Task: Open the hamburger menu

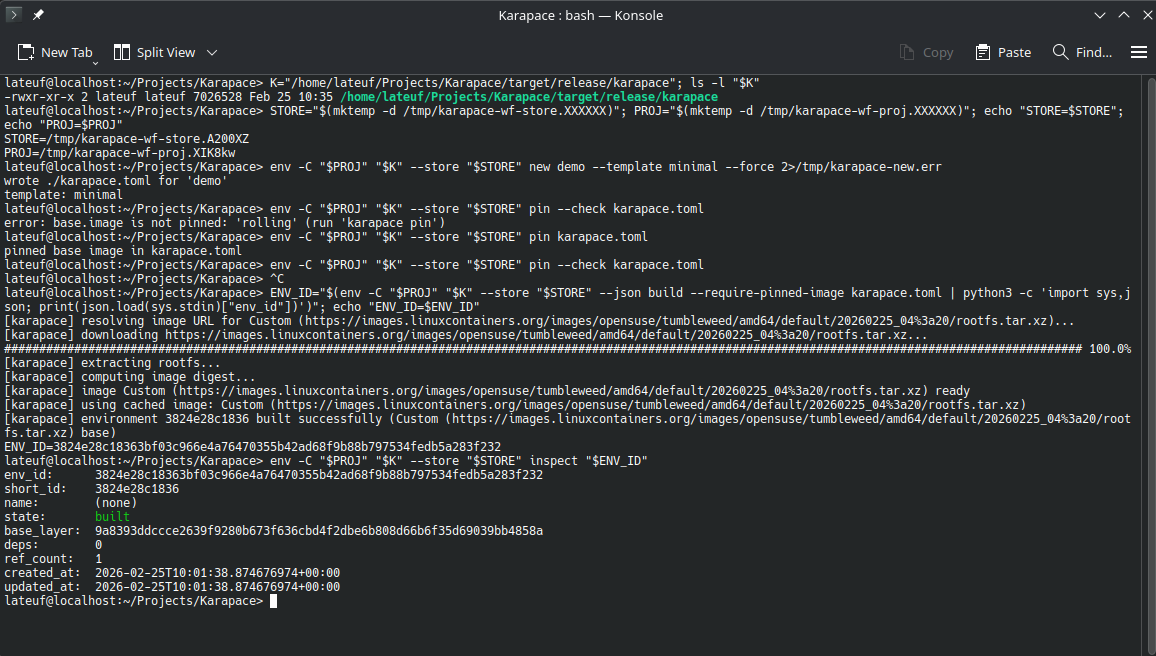Action: [1138, 52]
